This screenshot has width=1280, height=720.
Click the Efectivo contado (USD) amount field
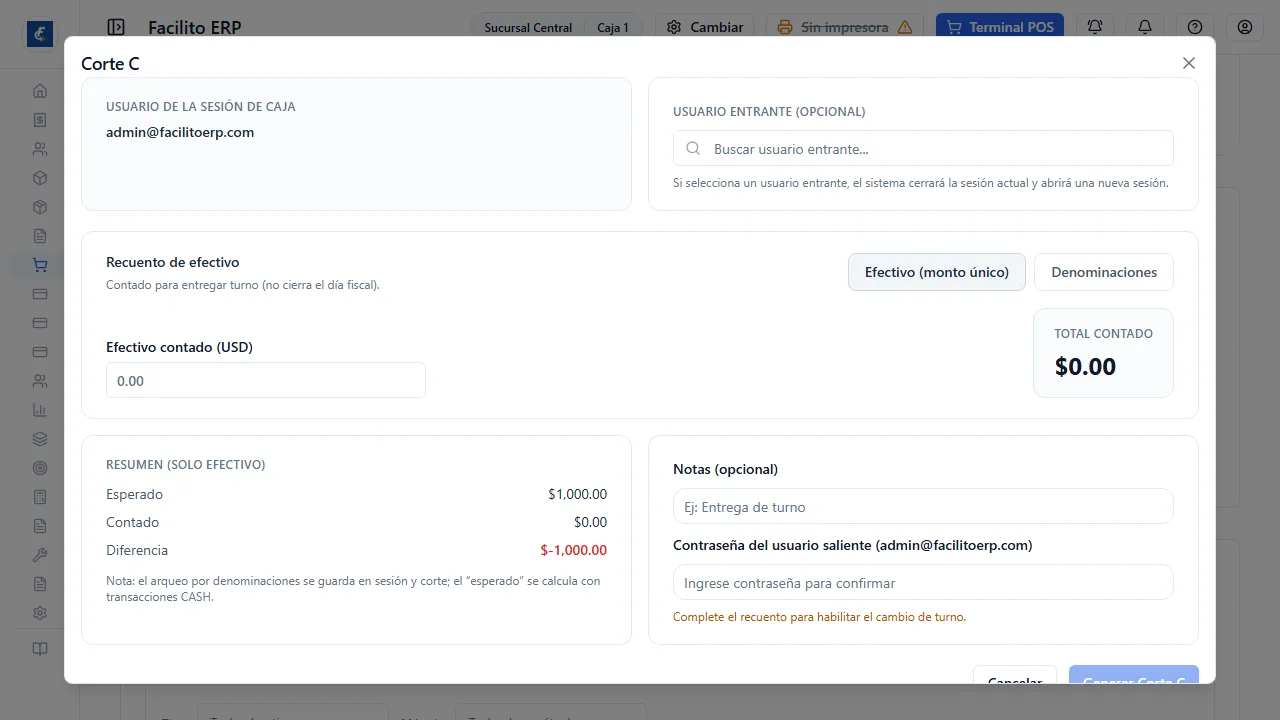(x=266, y=381)
